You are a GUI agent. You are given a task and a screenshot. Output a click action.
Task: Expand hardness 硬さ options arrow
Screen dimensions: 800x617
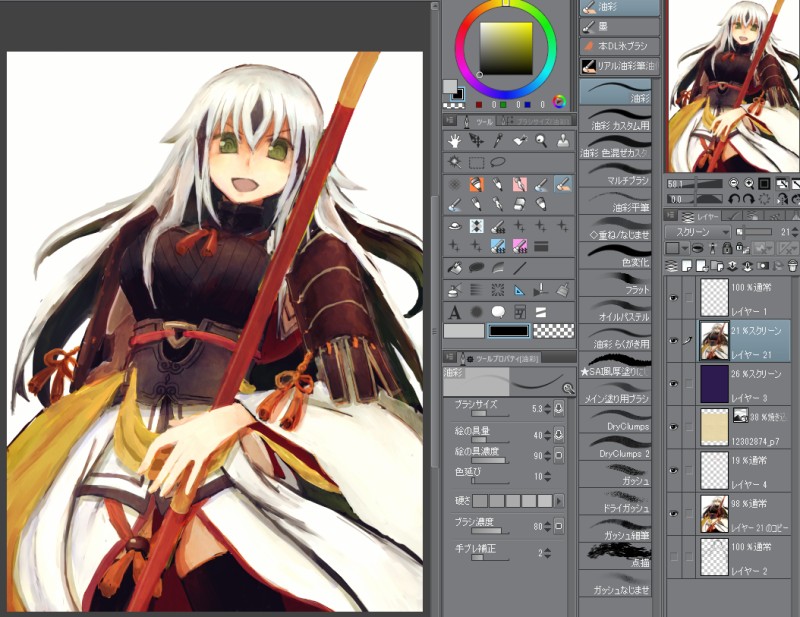(559, 501)
